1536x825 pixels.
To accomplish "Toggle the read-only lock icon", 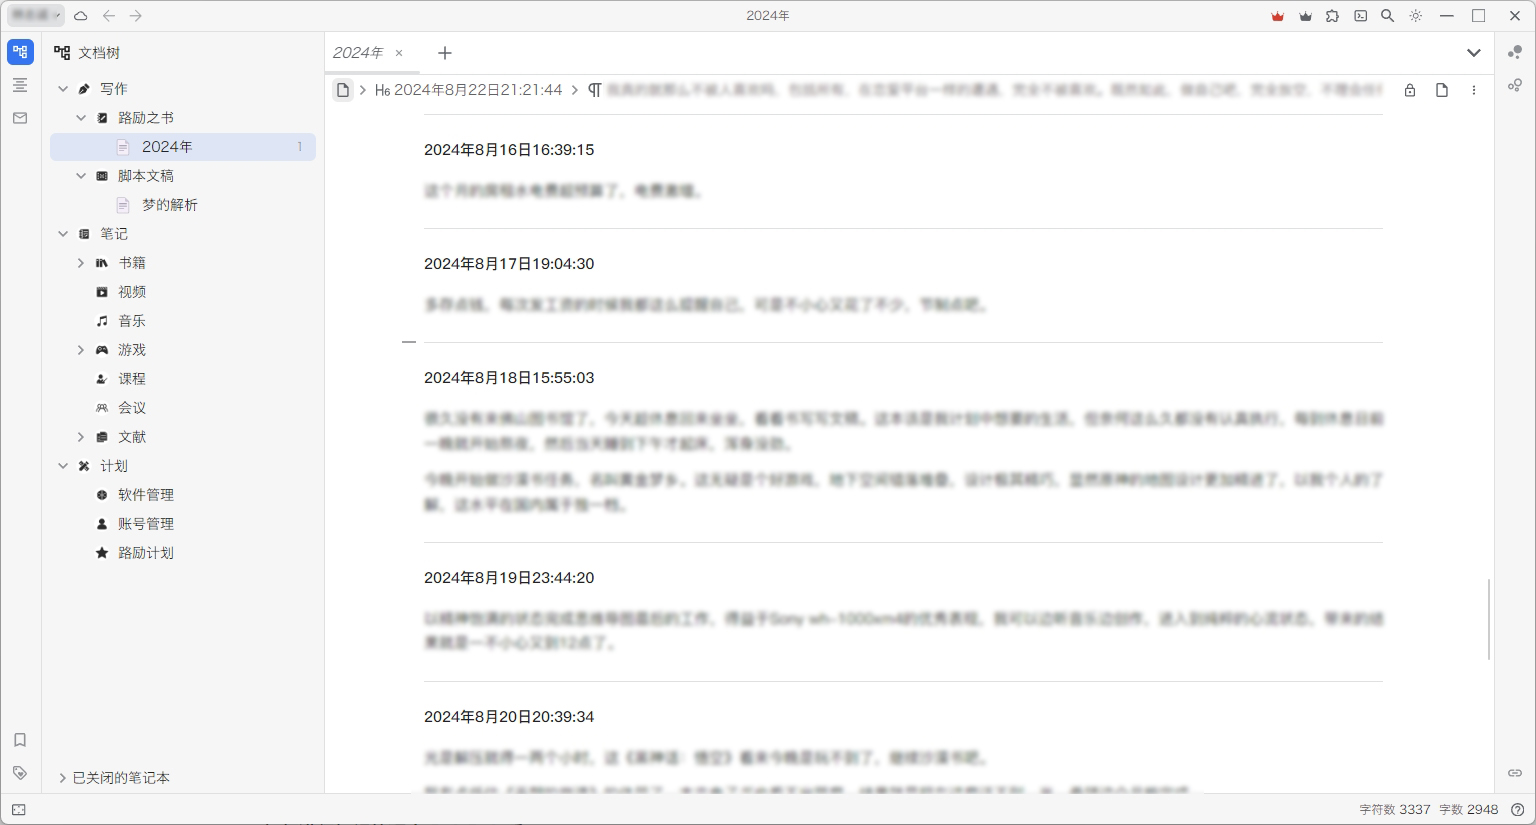I will [1410, 90].
